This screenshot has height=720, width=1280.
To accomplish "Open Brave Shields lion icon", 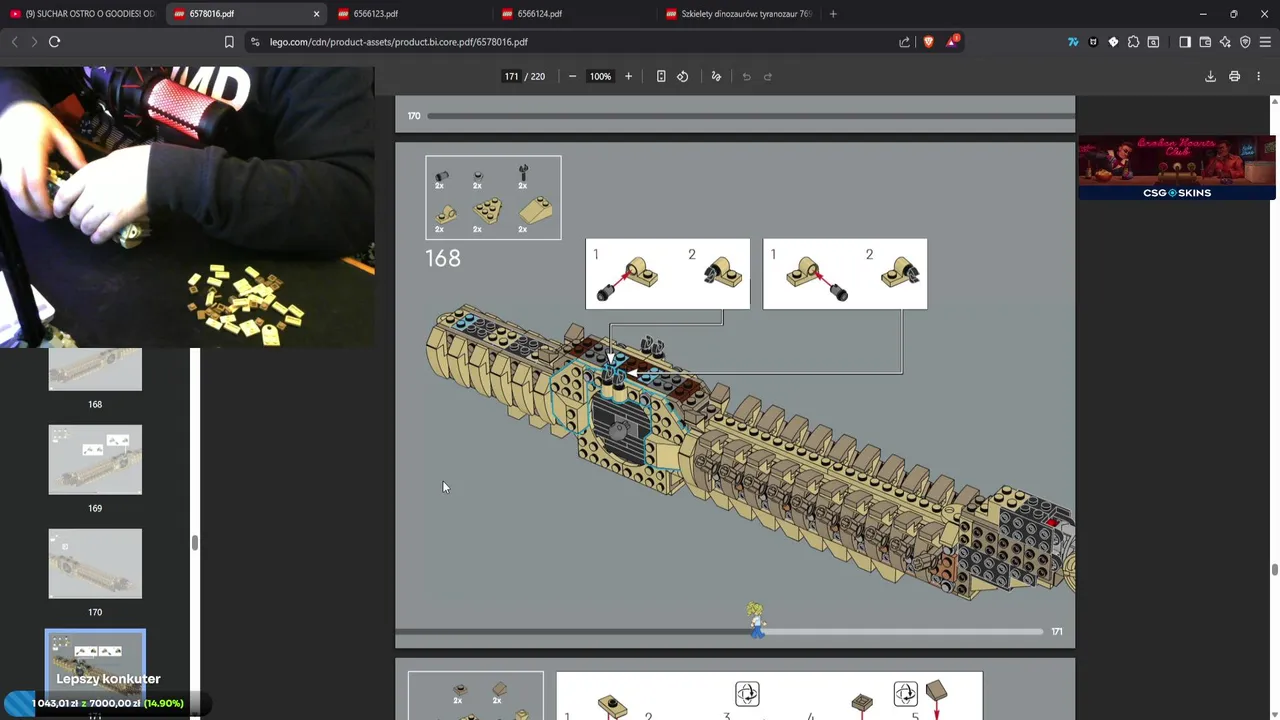I will pos(929,42).
